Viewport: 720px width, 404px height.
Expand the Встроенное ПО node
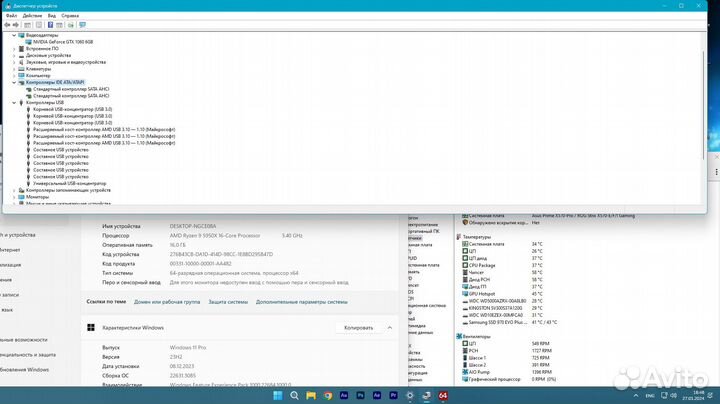click(14, 49)
